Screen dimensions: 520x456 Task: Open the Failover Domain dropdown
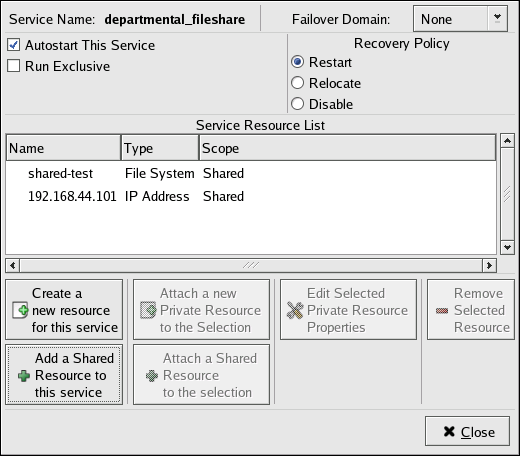pos(460,19)
